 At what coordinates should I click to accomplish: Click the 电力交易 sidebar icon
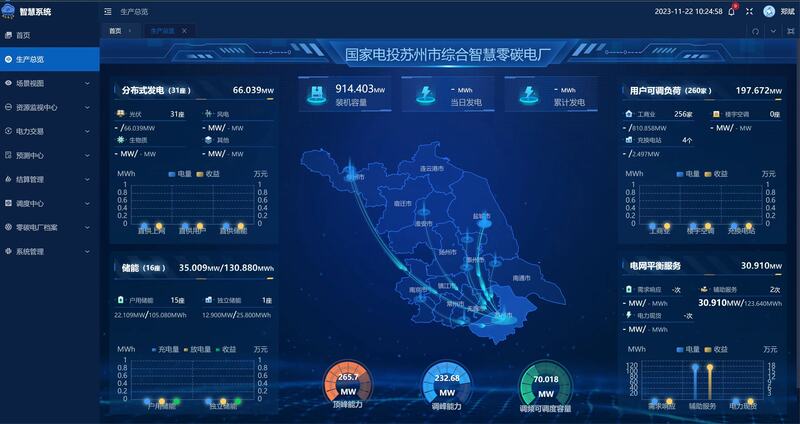(x=8, y=131)
